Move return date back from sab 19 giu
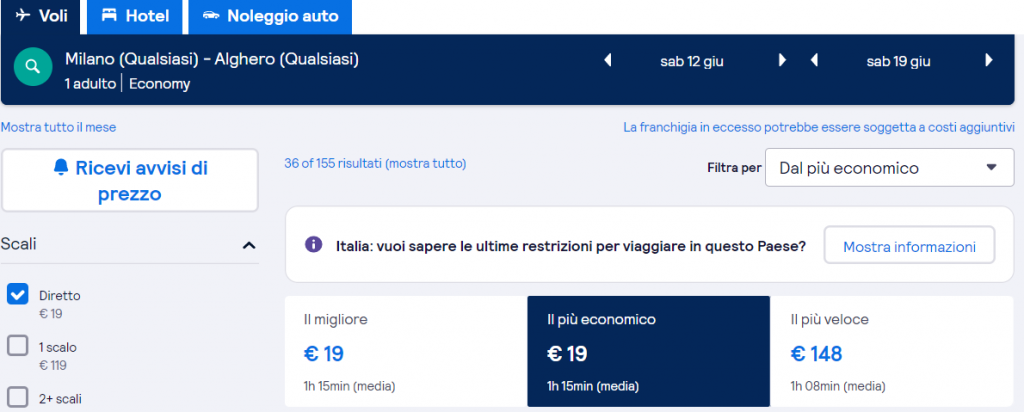 [x=814, y=61]
